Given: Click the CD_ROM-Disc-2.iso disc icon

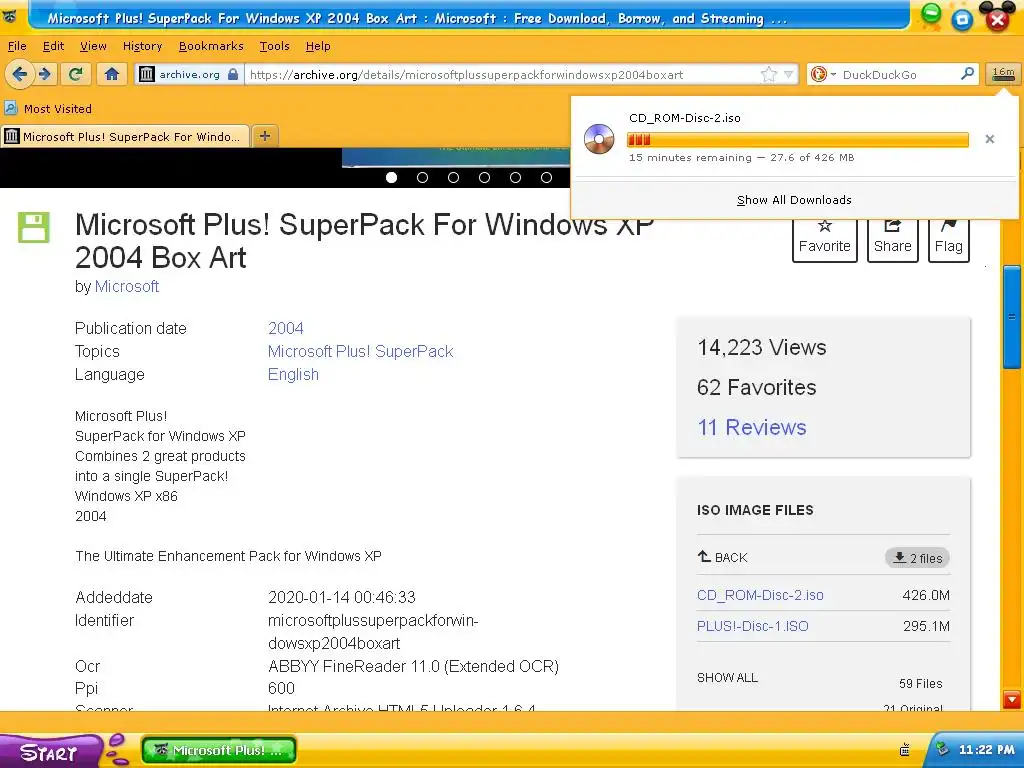Looking at the screenshot, I should (x=599, y=139).
